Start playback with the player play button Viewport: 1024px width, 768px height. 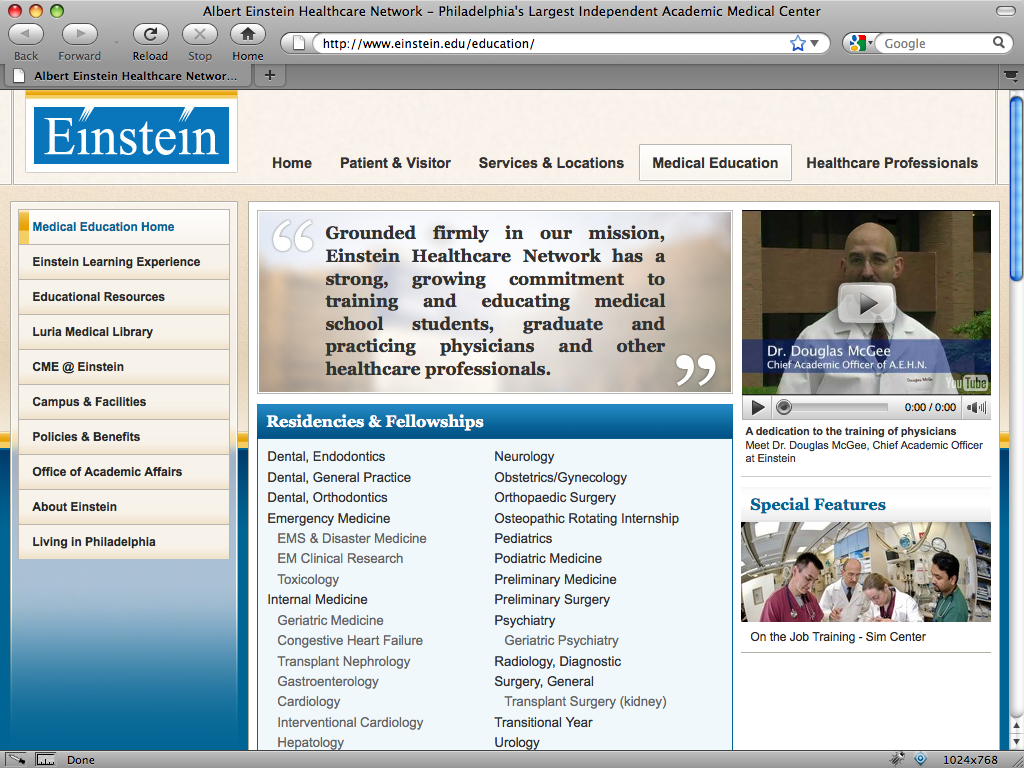click(758, 408)
